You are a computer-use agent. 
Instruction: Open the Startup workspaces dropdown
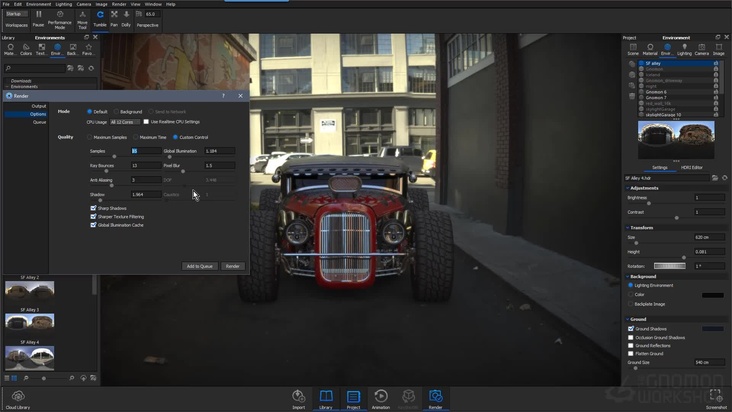pos(17,14)
